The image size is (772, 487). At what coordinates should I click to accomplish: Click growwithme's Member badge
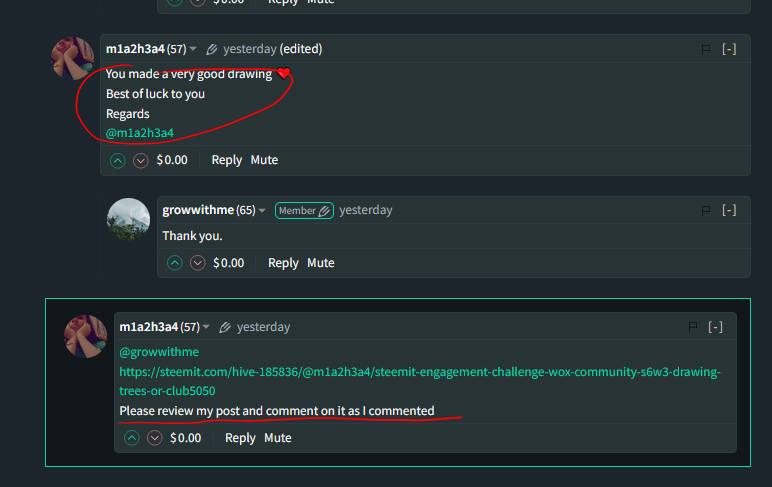point(304,211)
